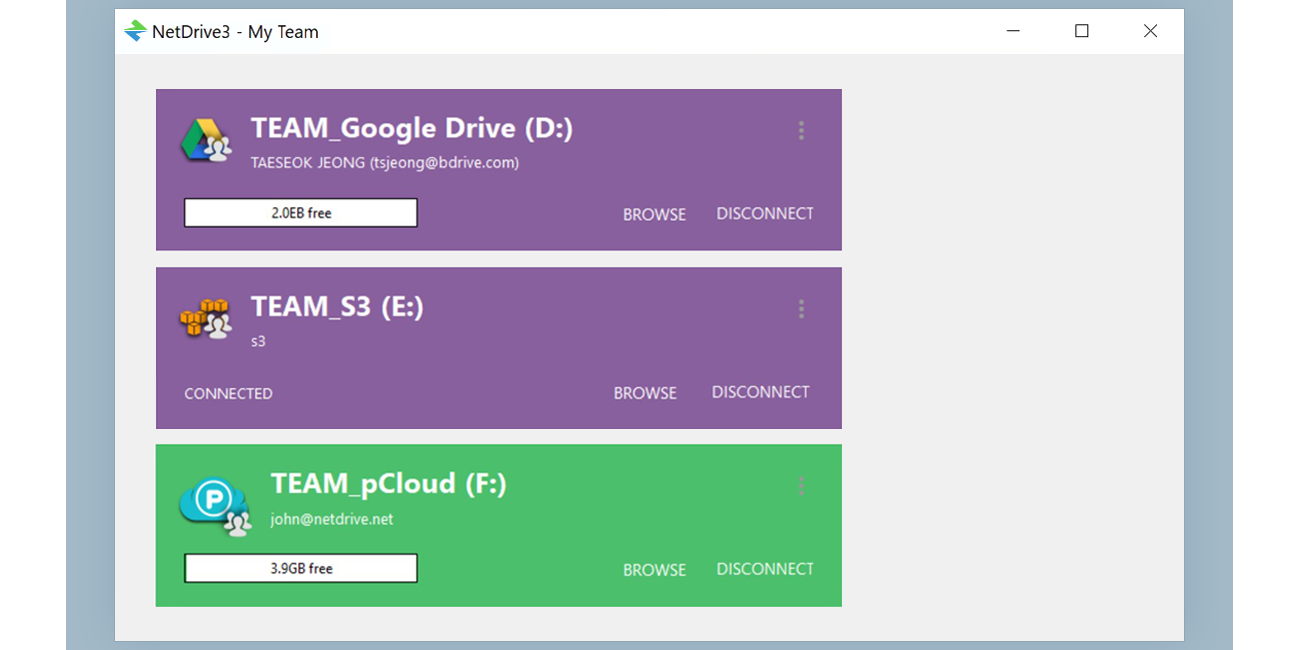Click the 2.0EB free storage bar

(300, 212)
